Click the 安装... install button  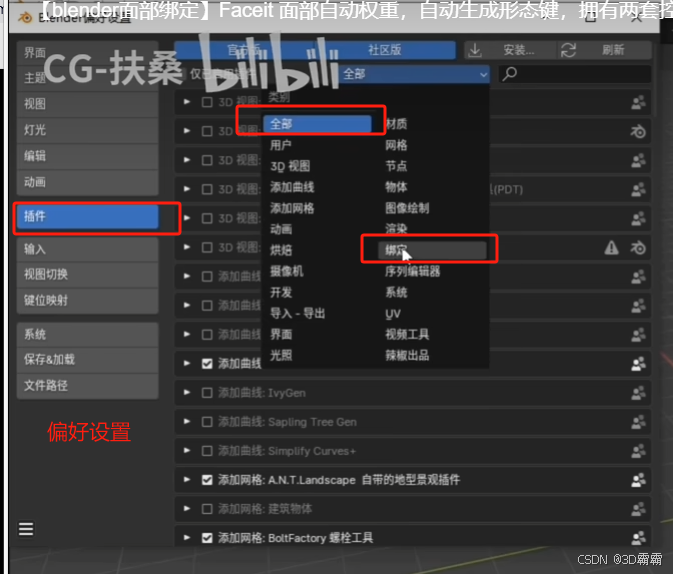[x=510, y=50]
